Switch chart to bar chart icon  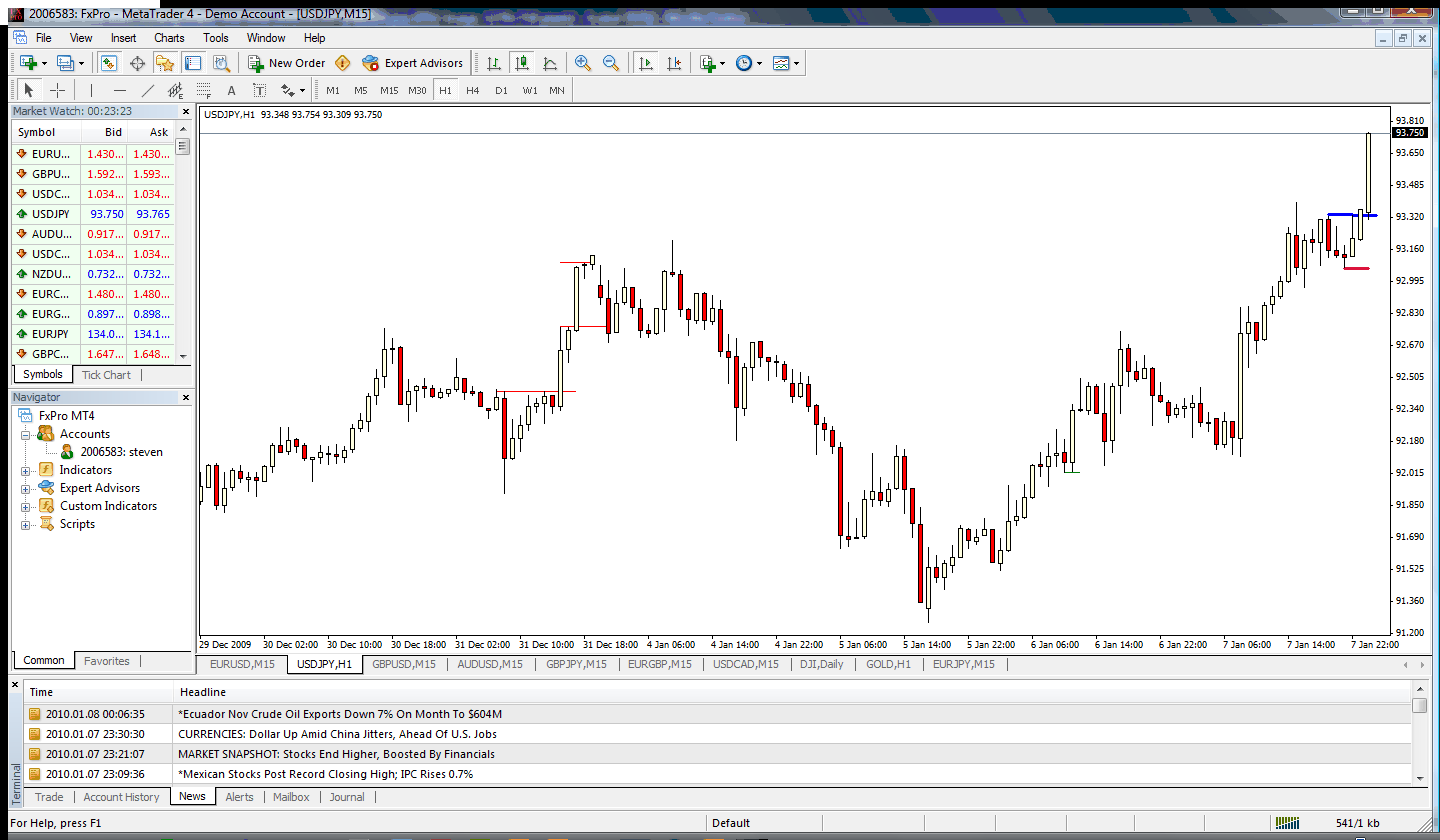(x=494, y=63)
